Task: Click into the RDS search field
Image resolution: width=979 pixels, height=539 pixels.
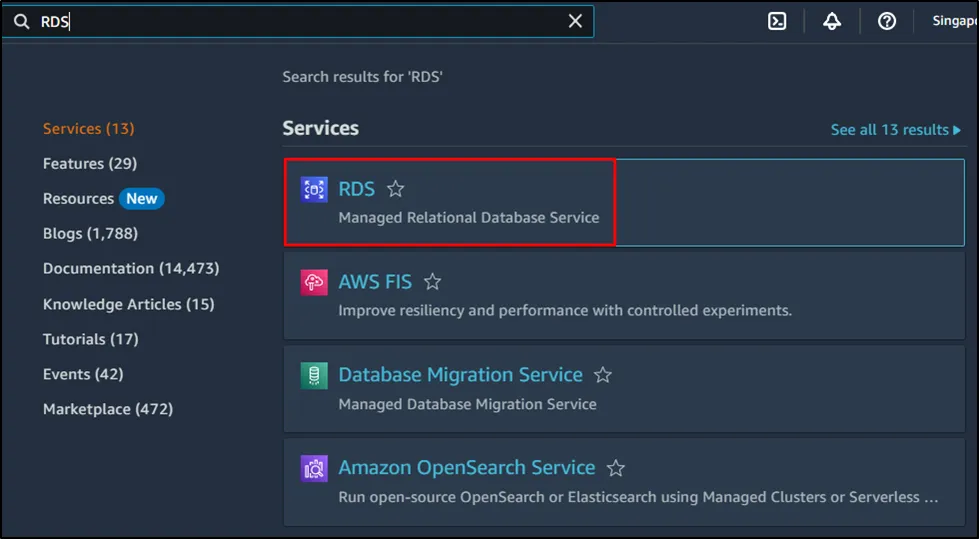Action: (x=300, y=21)
